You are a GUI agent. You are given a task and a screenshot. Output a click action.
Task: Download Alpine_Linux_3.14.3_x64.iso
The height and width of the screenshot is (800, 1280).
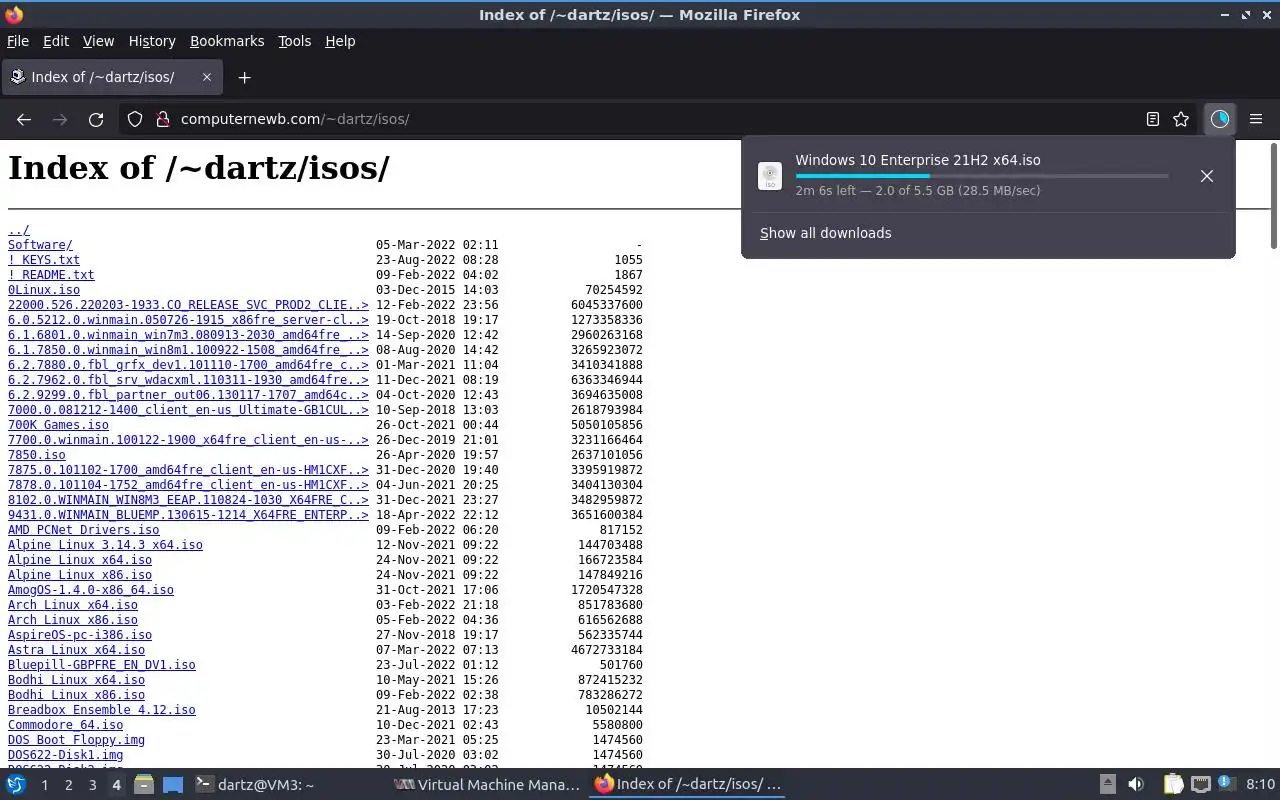pyautogui.click(x=105, y=545)
